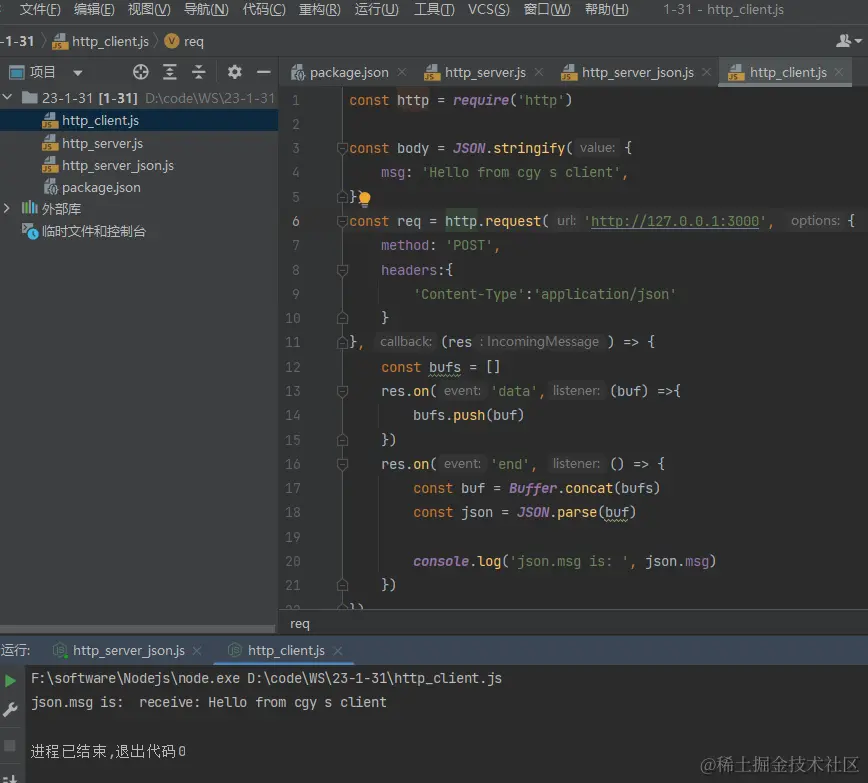Hide the project panel with minus icon
This screenshot has height=783, width=868.
click(x=264, y=72)
